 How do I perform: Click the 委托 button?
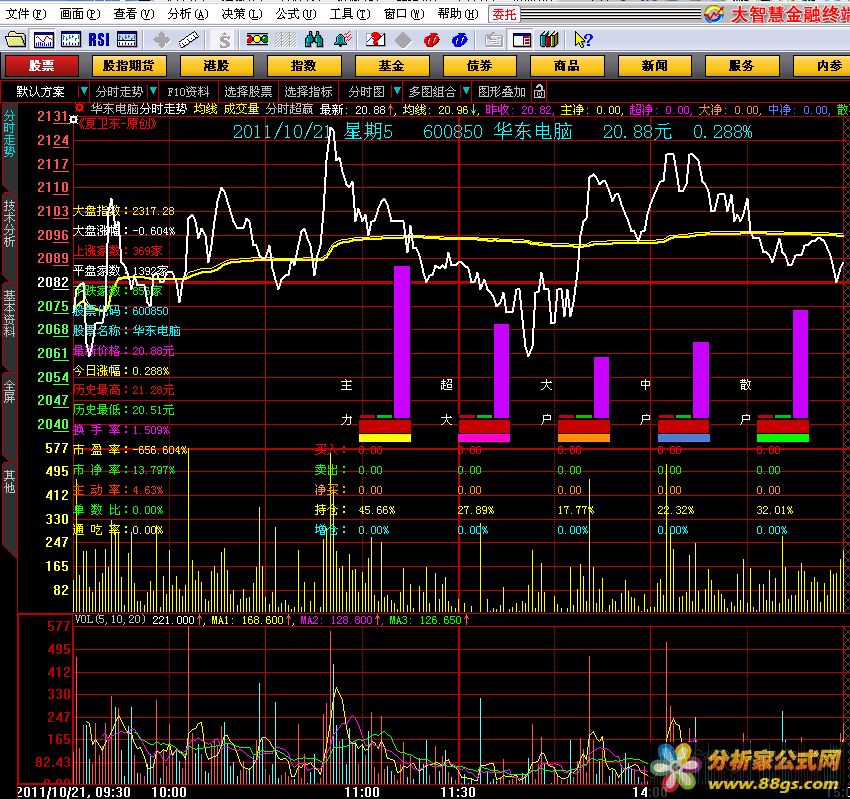point(504,14)
